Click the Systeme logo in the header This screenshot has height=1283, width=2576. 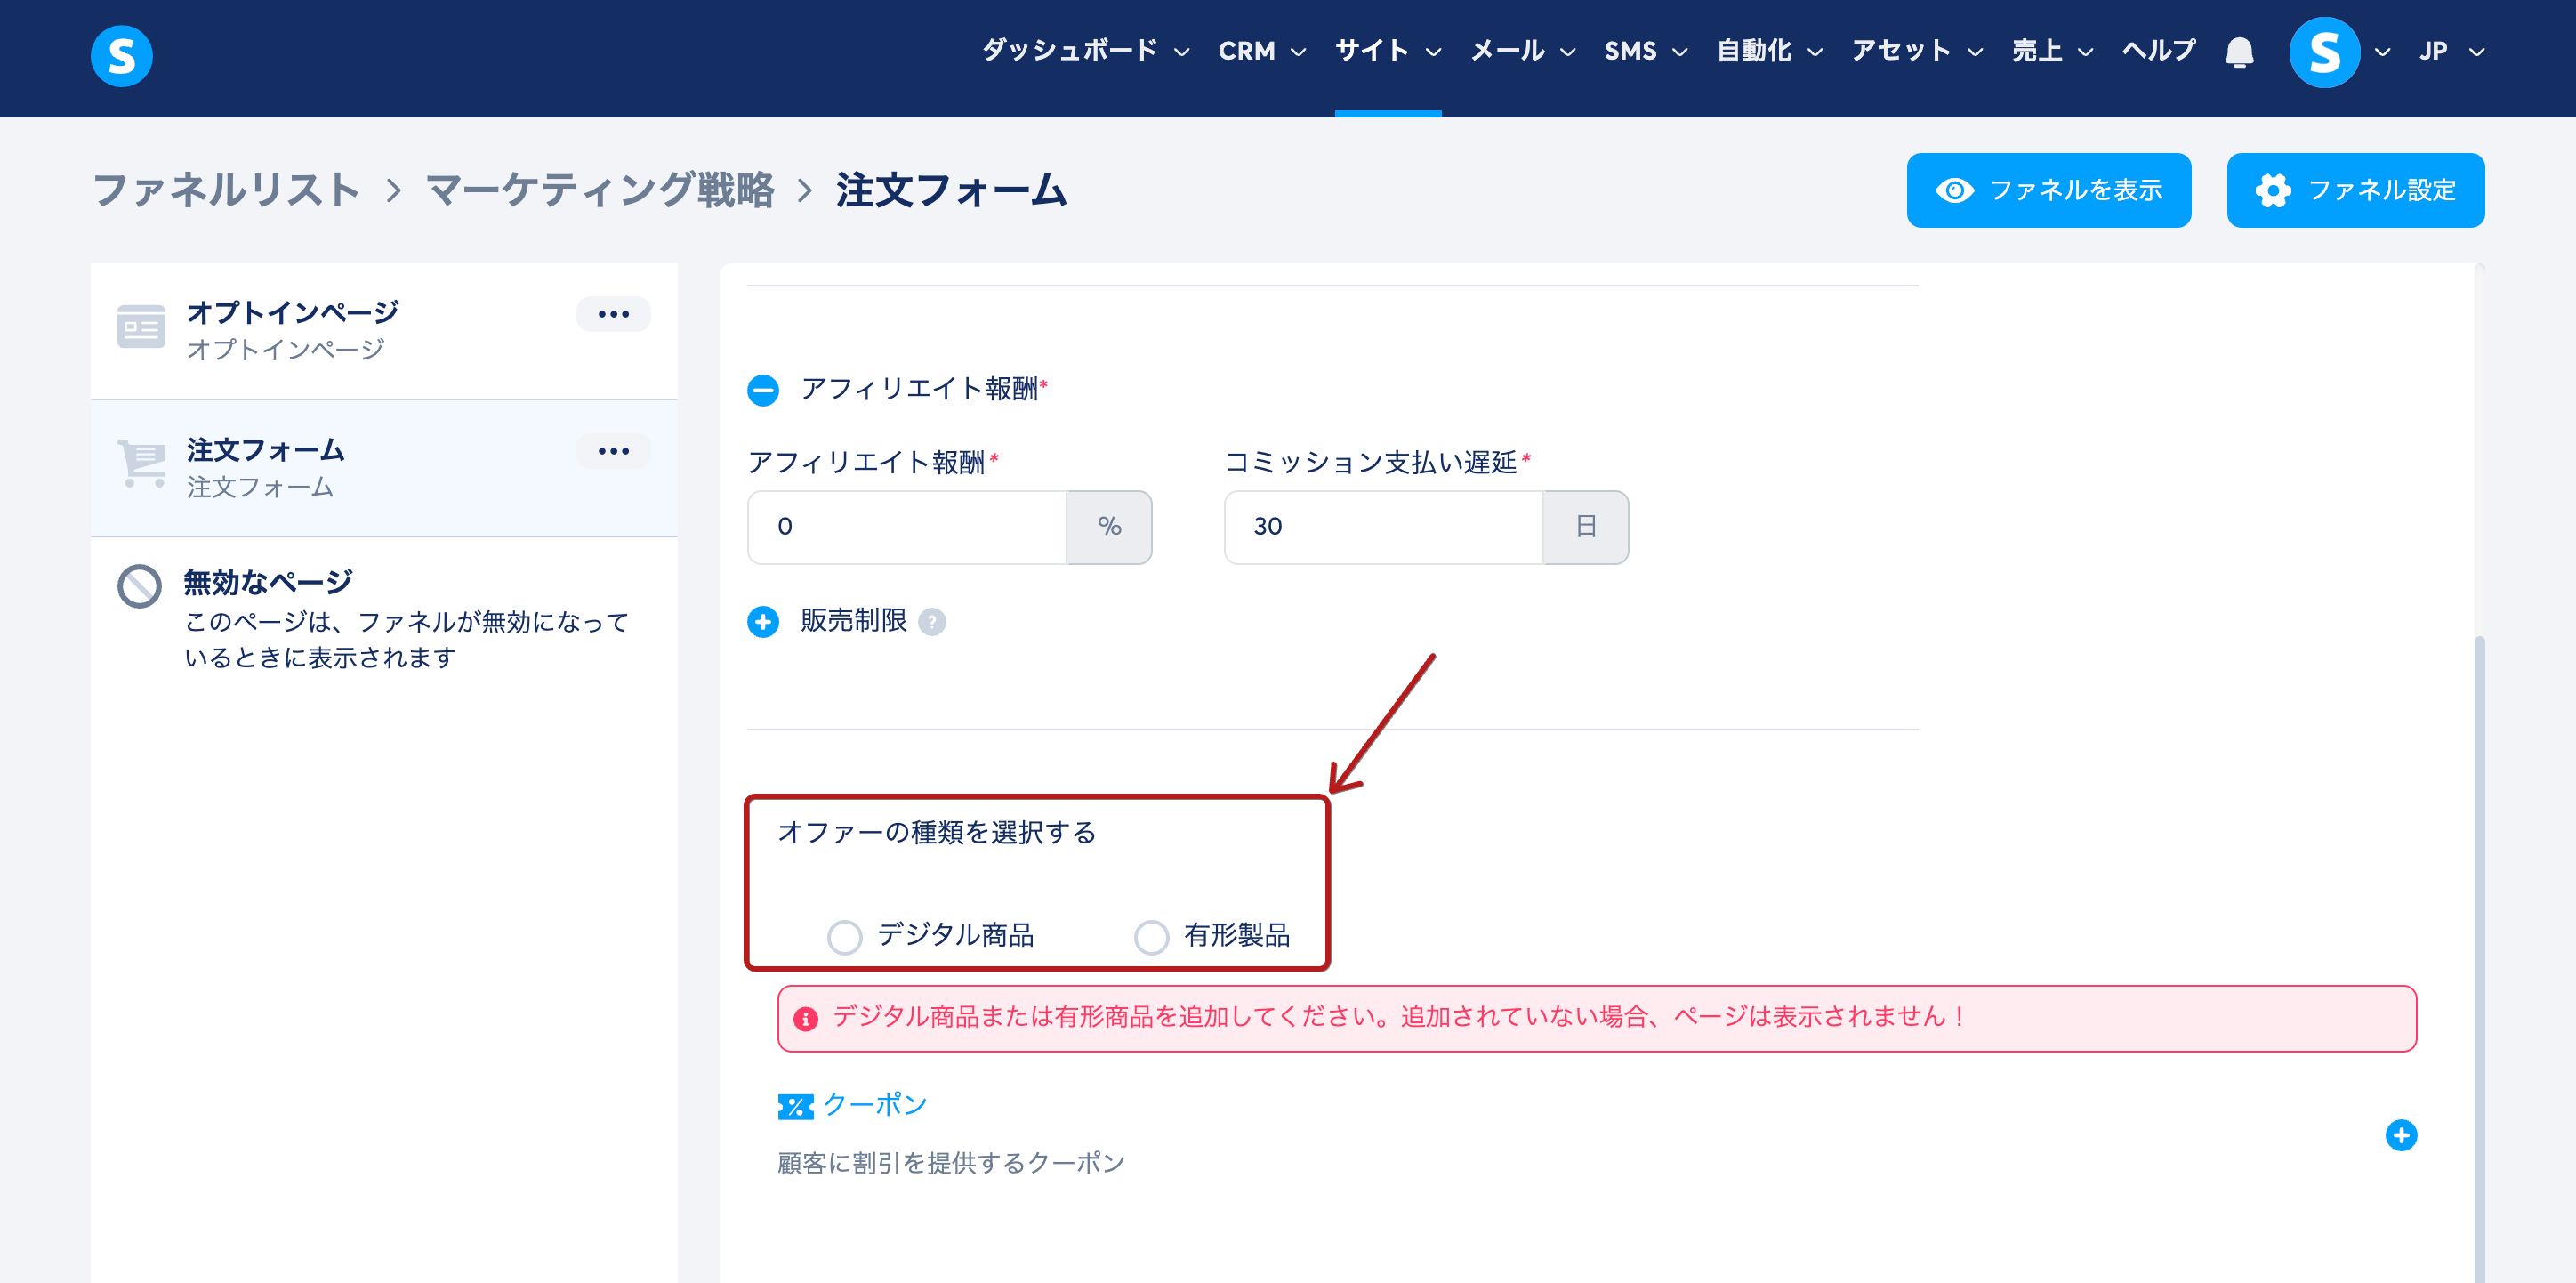pos(121,56)
